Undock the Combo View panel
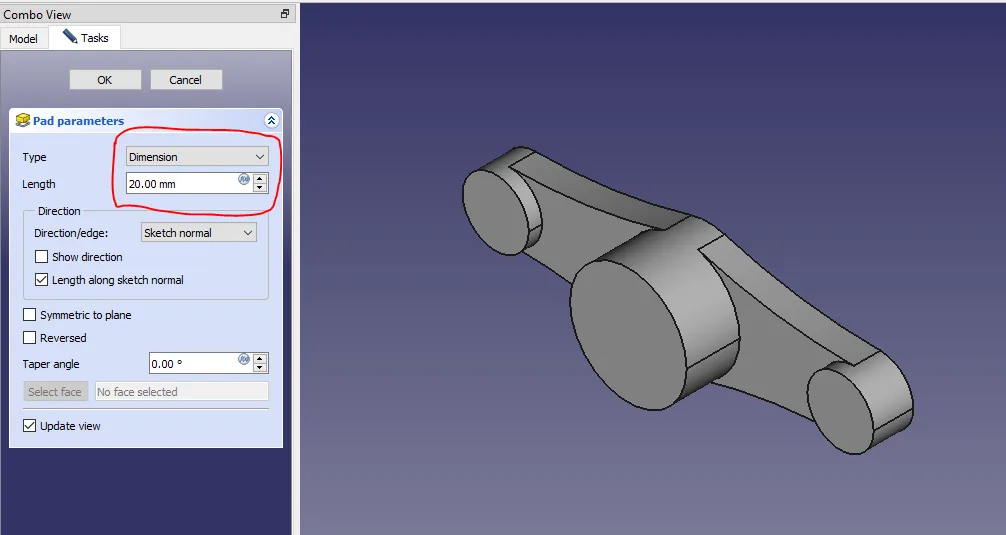The image size is (1006, 535). pyautogui.click(x=285, y=13)
